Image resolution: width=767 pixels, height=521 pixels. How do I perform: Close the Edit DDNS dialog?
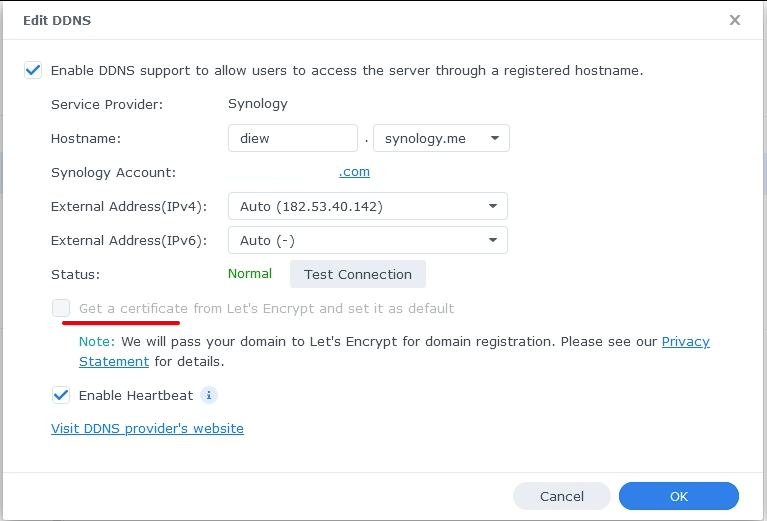pos(735,20)
